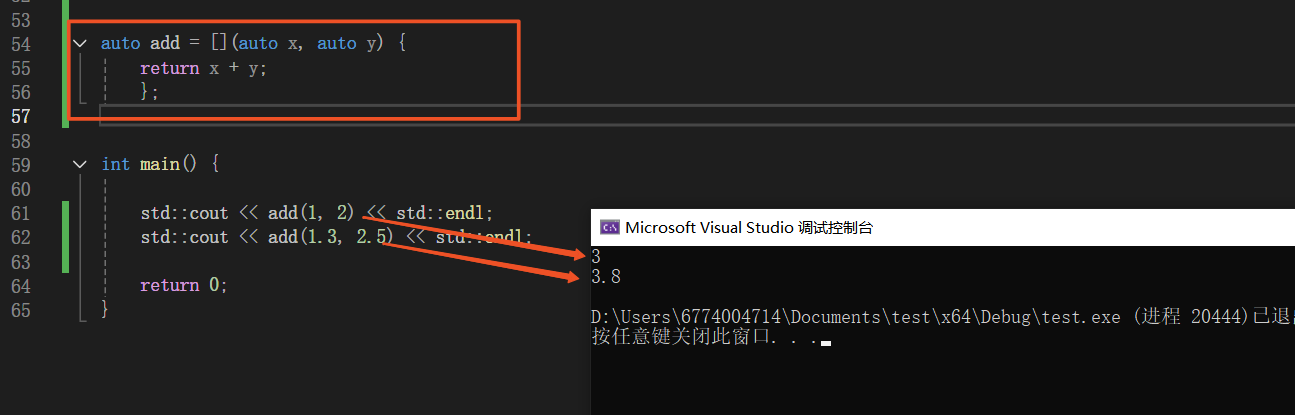Screen dimensions: 1295x415
Task: Collapse the lambda block at line 54
Action: [79, 44]
